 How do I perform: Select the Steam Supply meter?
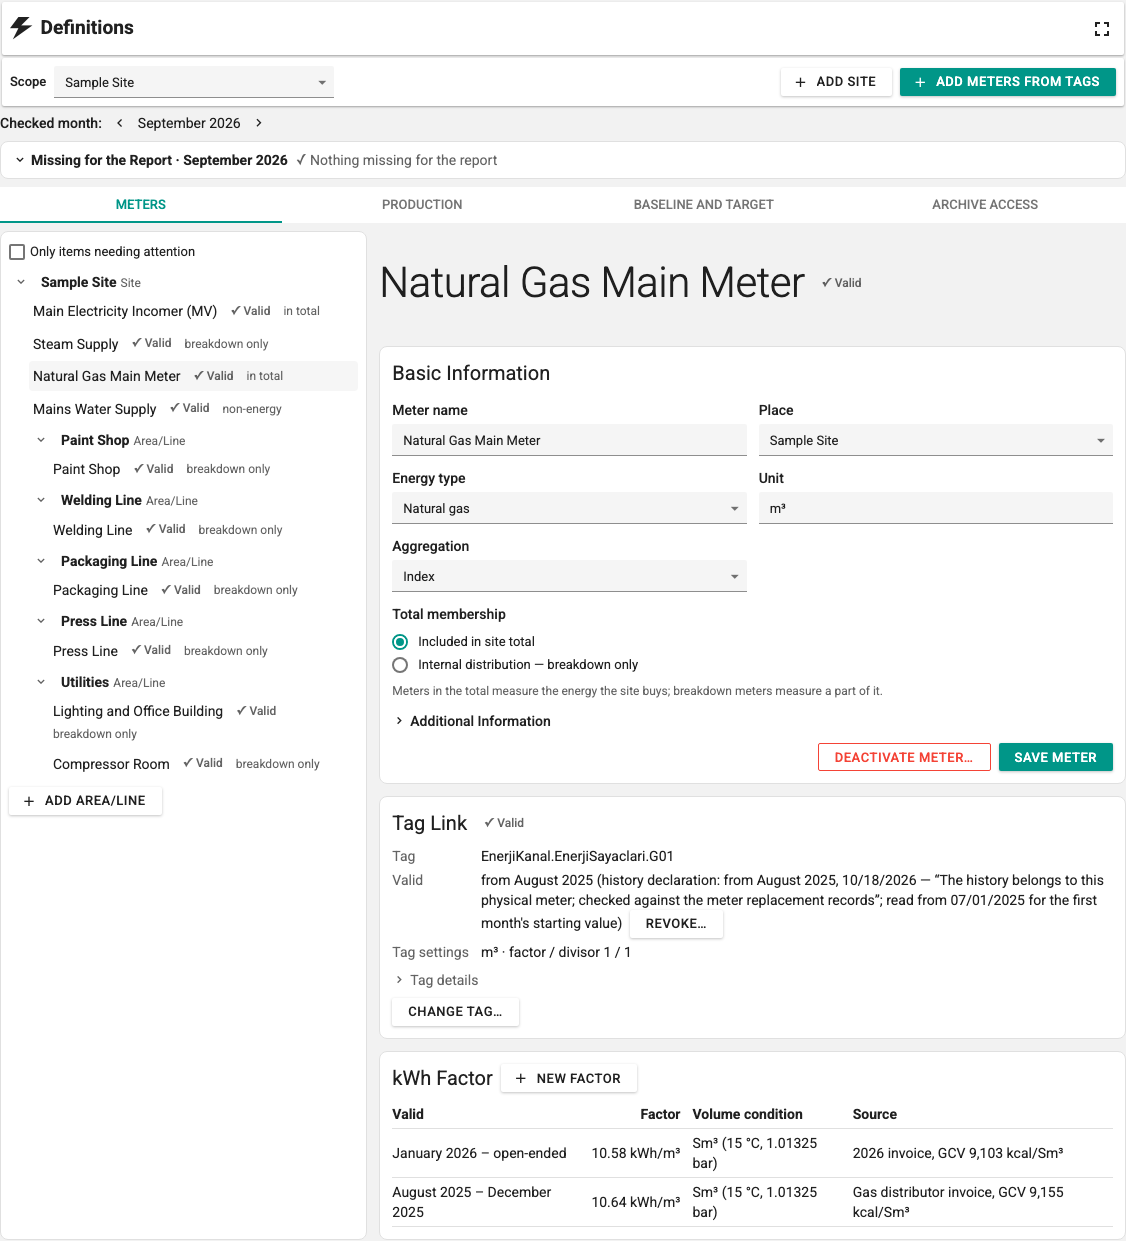coord(193,344)
